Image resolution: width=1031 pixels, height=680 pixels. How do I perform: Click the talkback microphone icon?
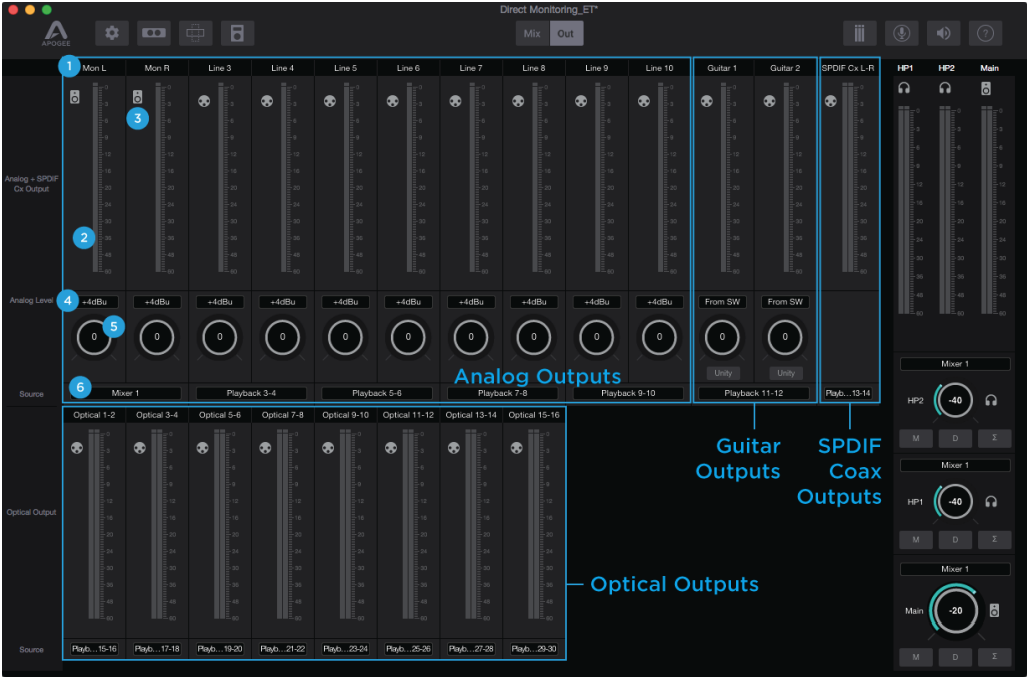(x=902, y=32)
